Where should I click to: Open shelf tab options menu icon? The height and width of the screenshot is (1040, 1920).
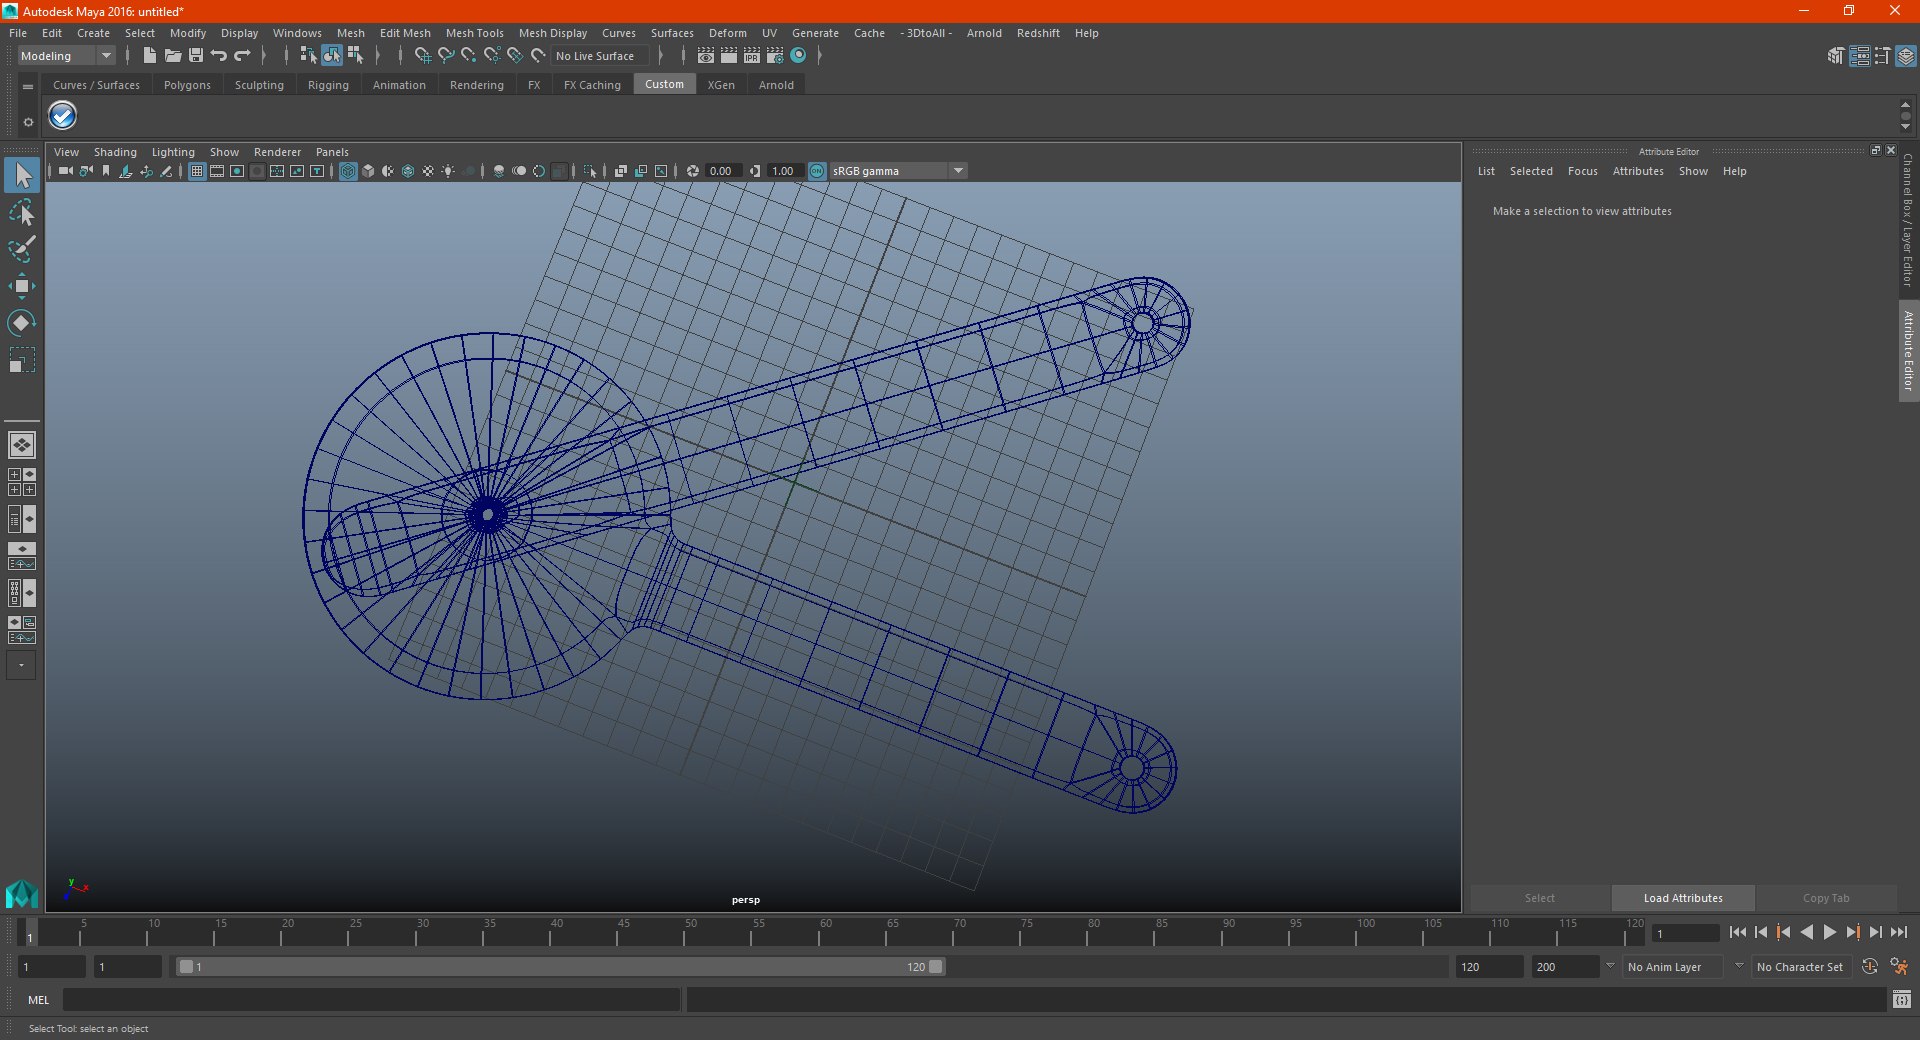(28, 87)
